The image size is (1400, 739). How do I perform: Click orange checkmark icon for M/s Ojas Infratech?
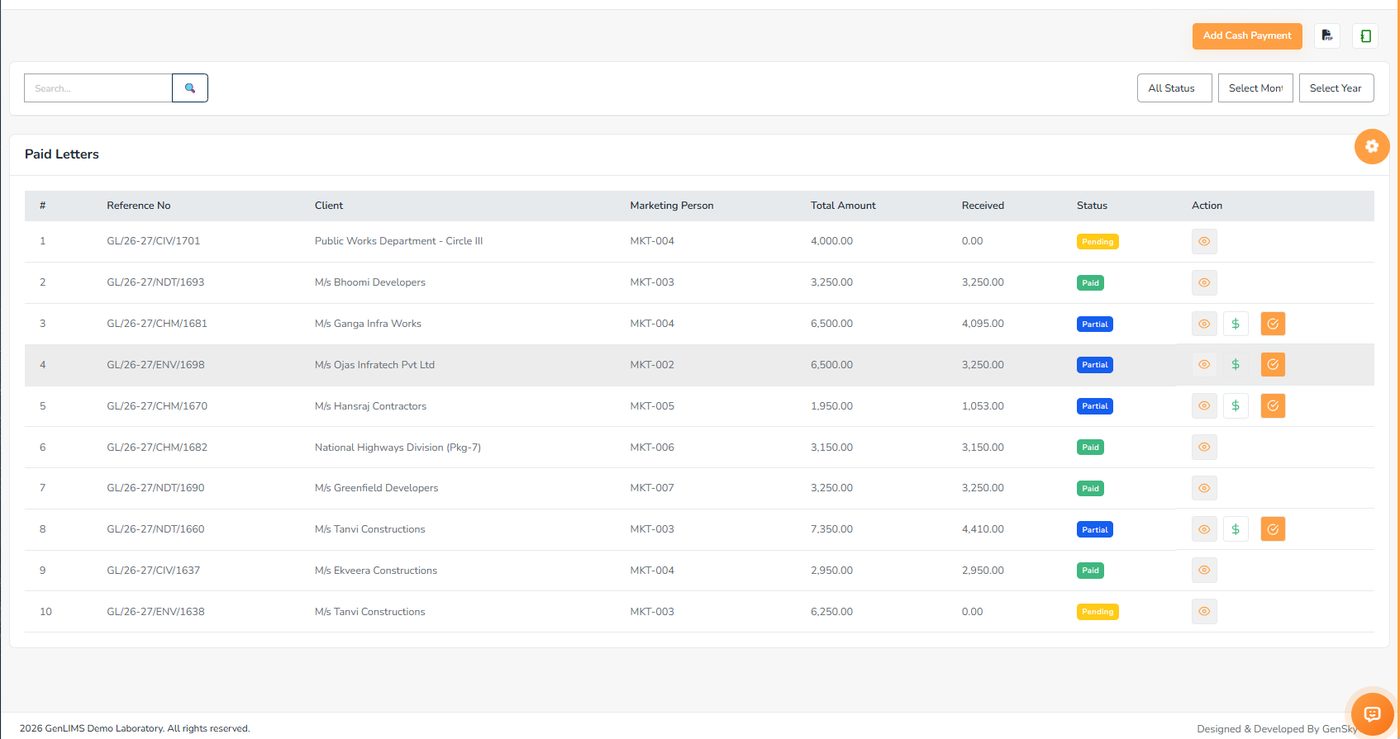[1273, 365]
